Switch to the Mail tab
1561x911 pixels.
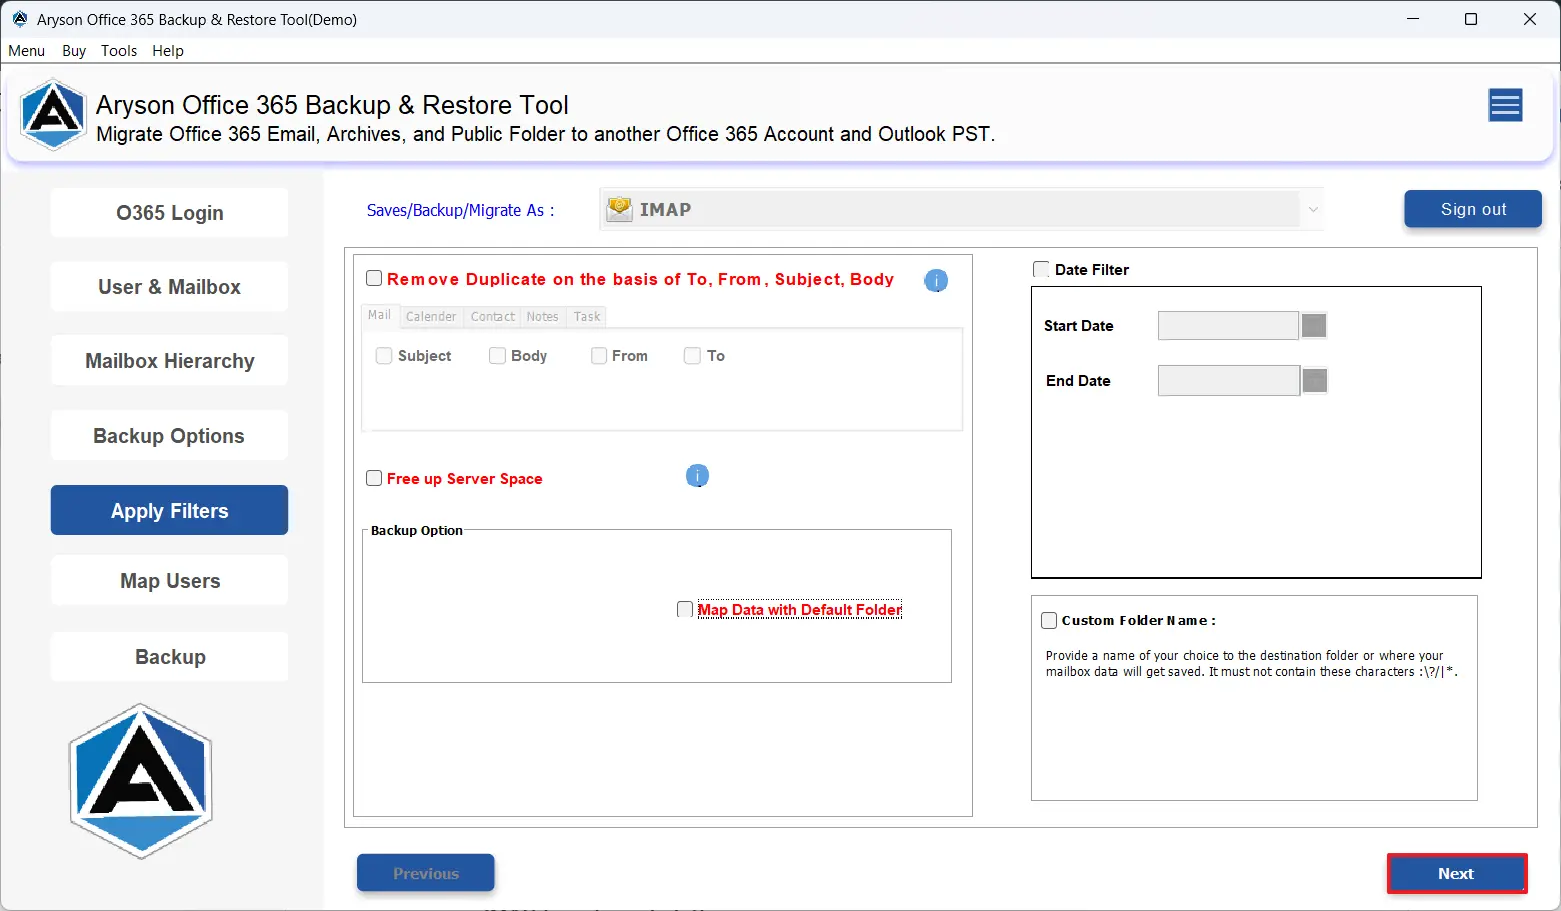click(x=380, y=315)
